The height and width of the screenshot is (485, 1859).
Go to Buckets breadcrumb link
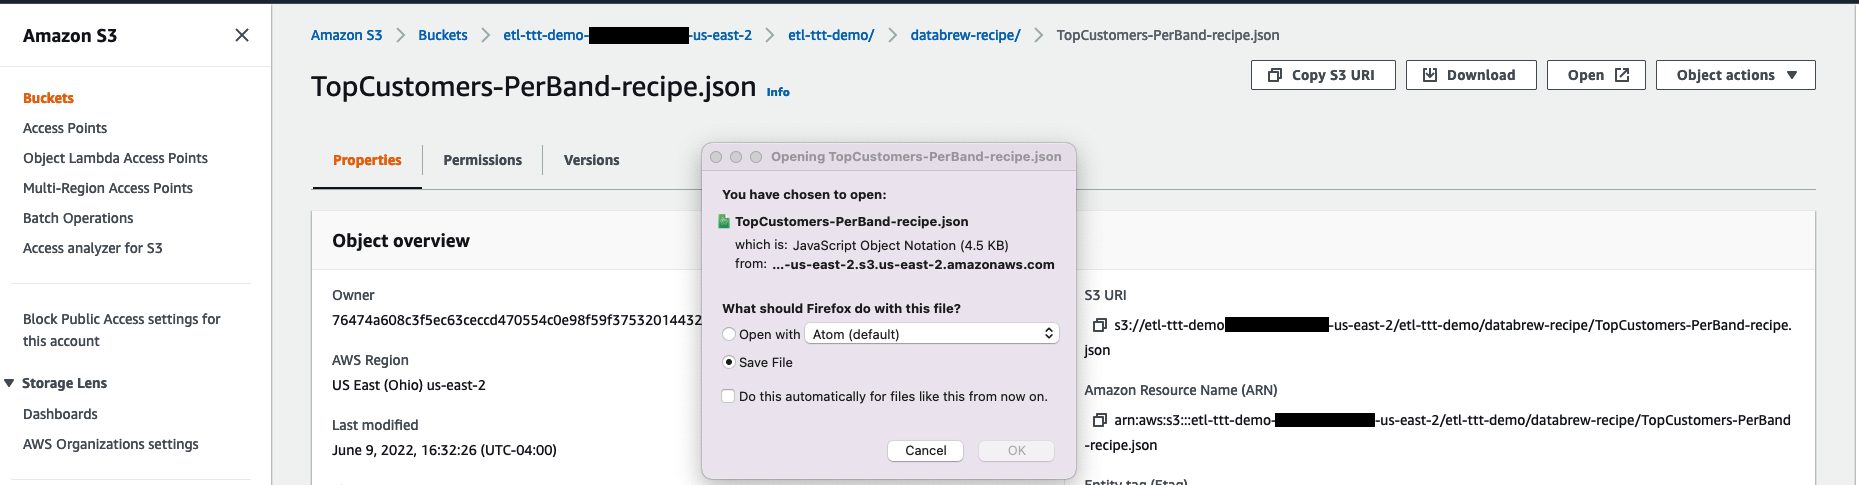(x=443, y=35)
